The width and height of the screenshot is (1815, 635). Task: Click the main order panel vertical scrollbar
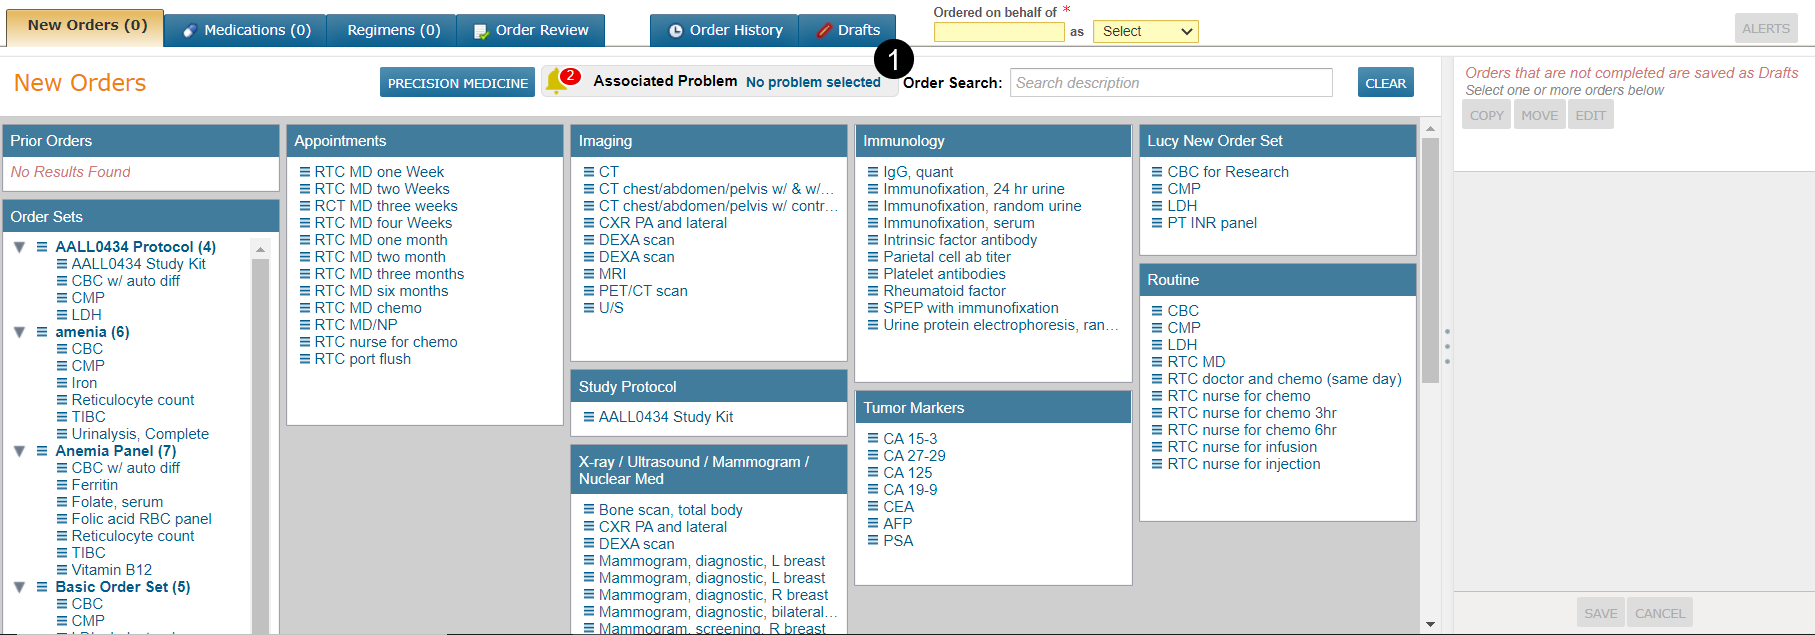1430,260
